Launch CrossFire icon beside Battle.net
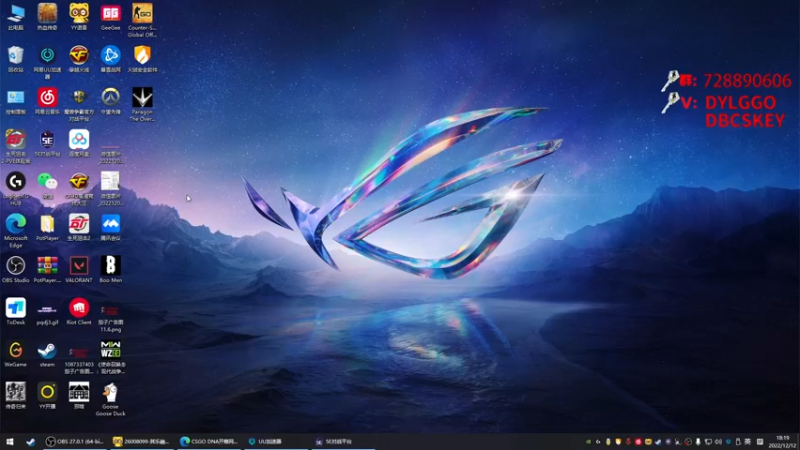 (79, 59)
